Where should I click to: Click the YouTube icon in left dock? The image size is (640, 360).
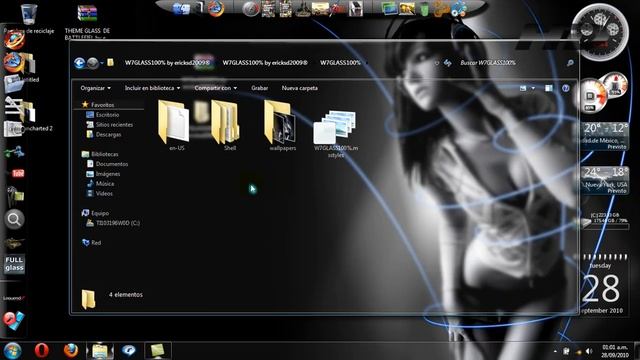tap(17, 173)
